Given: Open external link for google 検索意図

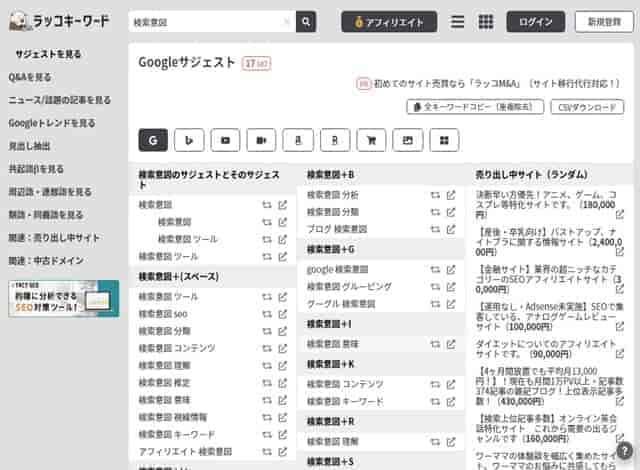Looking at the screenshot, I should tap(451, 270).
